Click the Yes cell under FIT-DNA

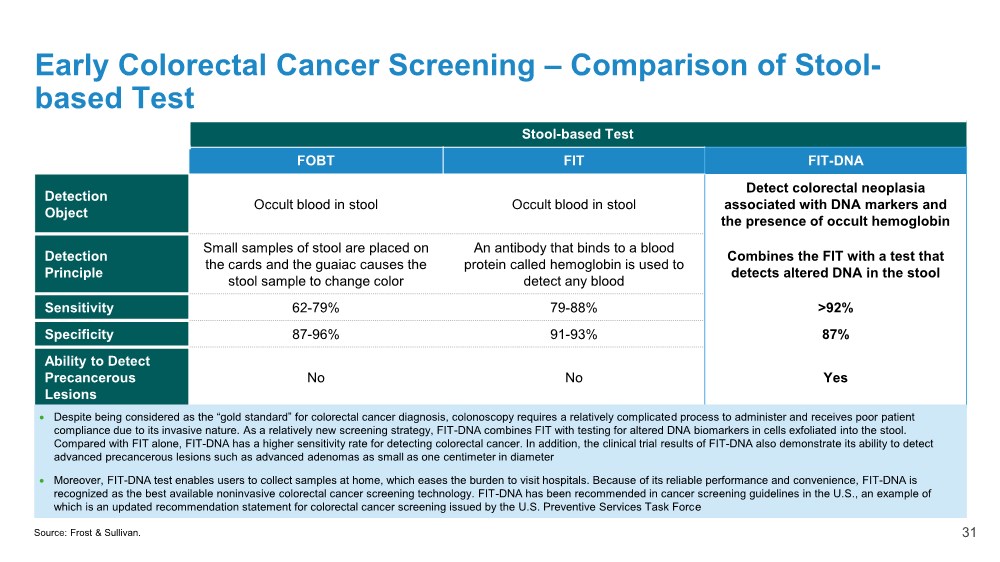tap(835, 377)
